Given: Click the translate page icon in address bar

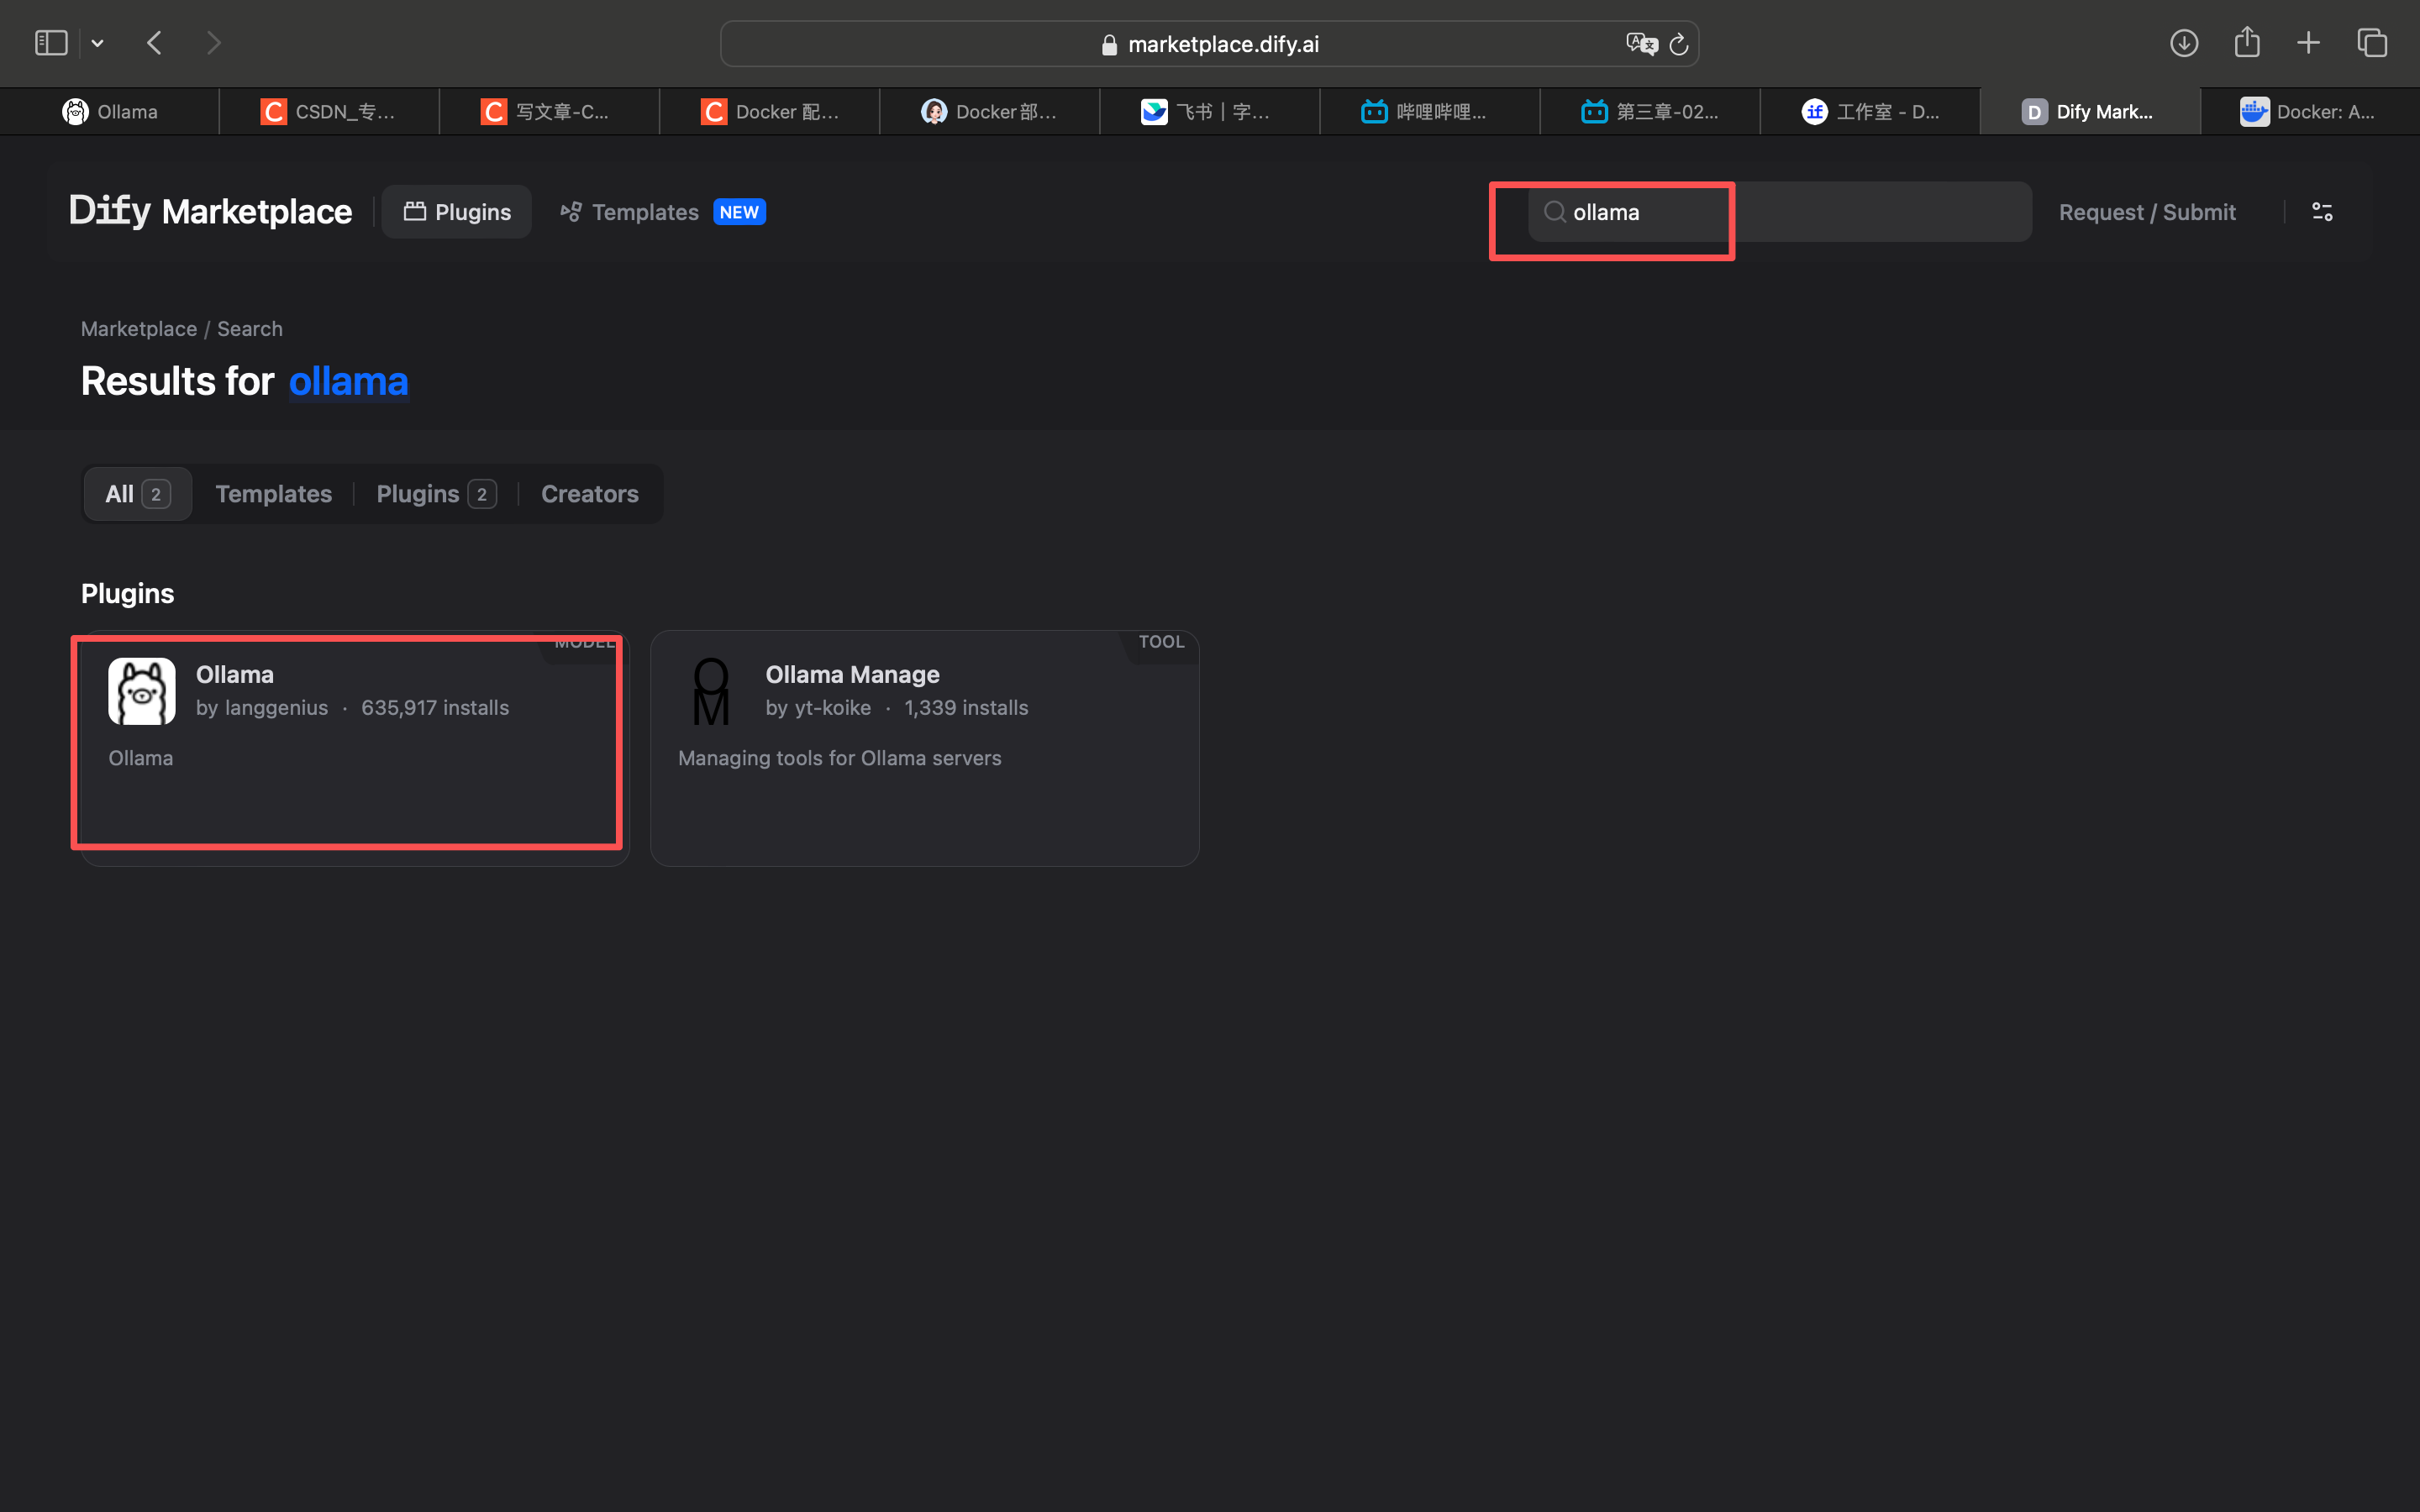Looking at the screenshot, I should coord(1640,44).
